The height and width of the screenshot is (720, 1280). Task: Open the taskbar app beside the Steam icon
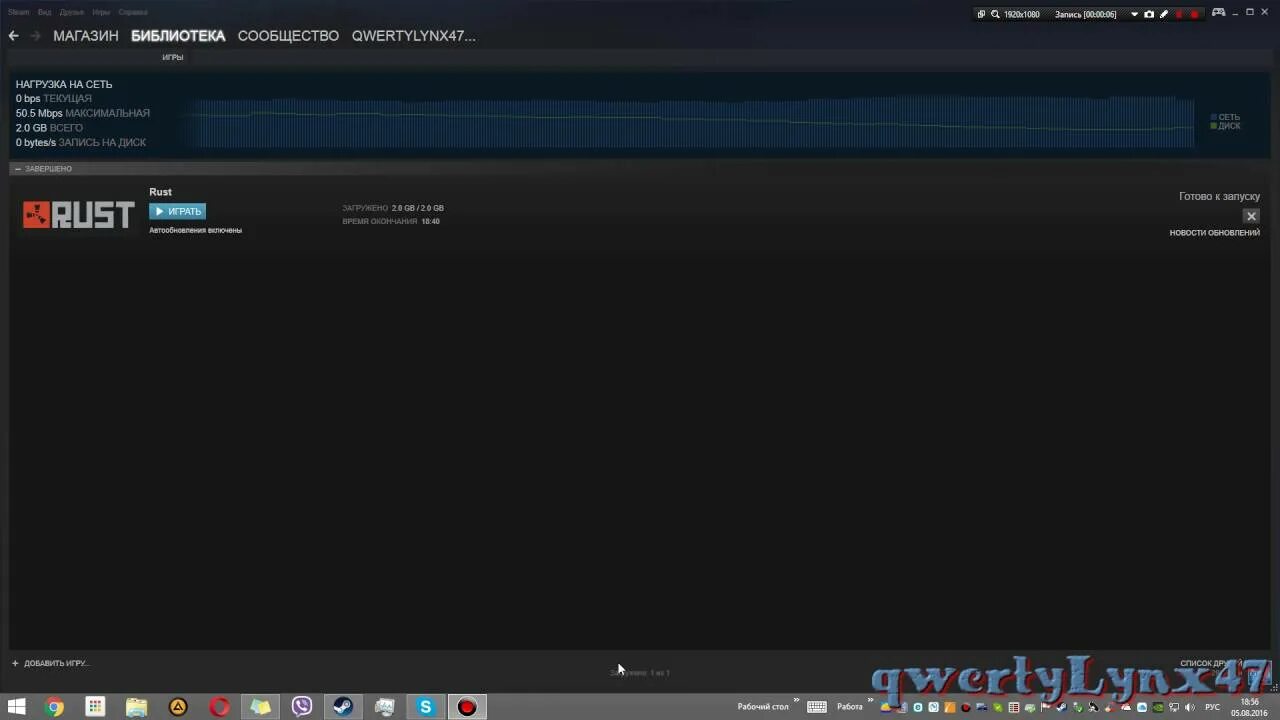384,707
